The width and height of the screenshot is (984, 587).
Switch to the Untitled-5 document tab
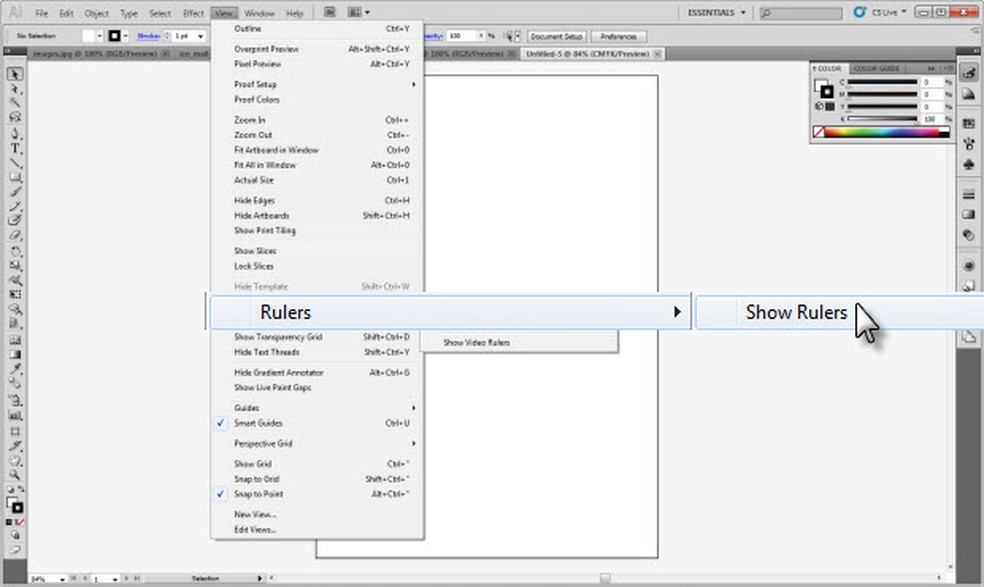point(587,54)
